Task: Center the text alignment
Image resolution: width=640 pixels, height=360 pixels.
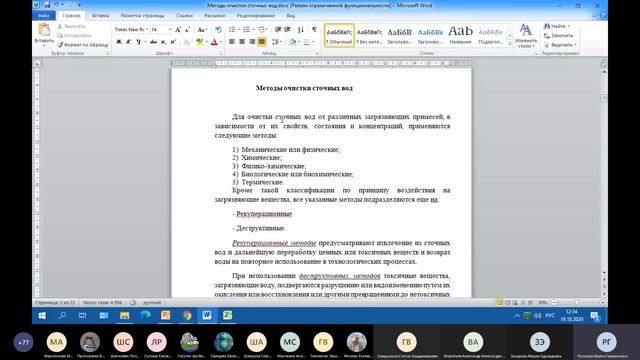Action: coord(242,42)
